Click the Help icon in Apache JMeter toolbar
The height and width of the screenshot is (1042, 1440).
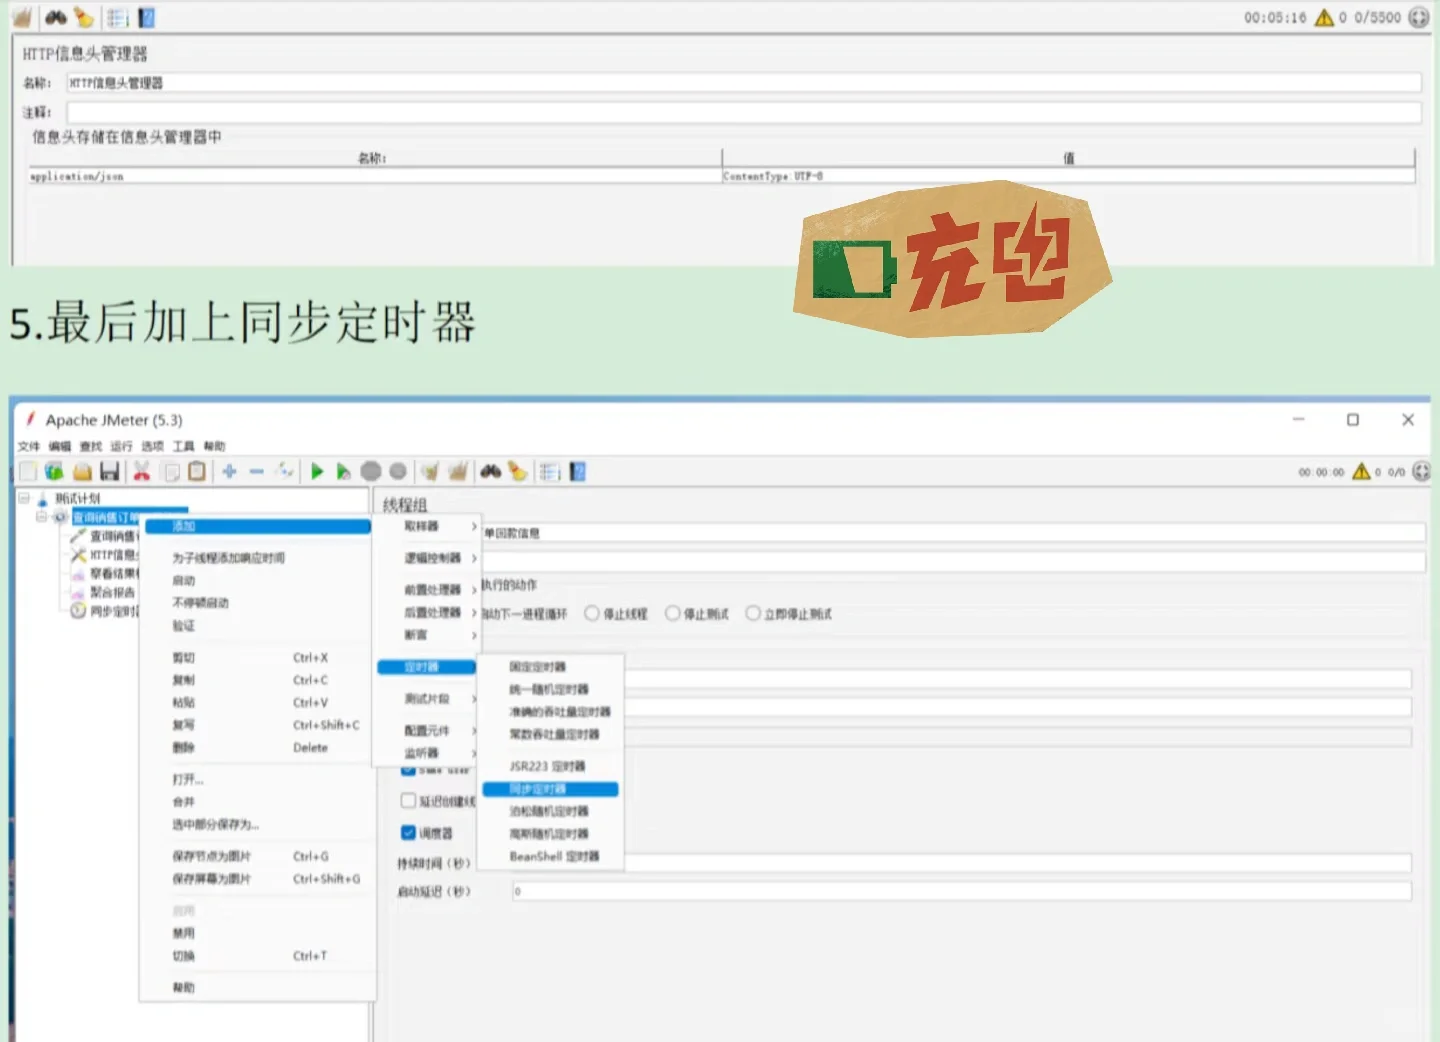click(x=577, y=471)
